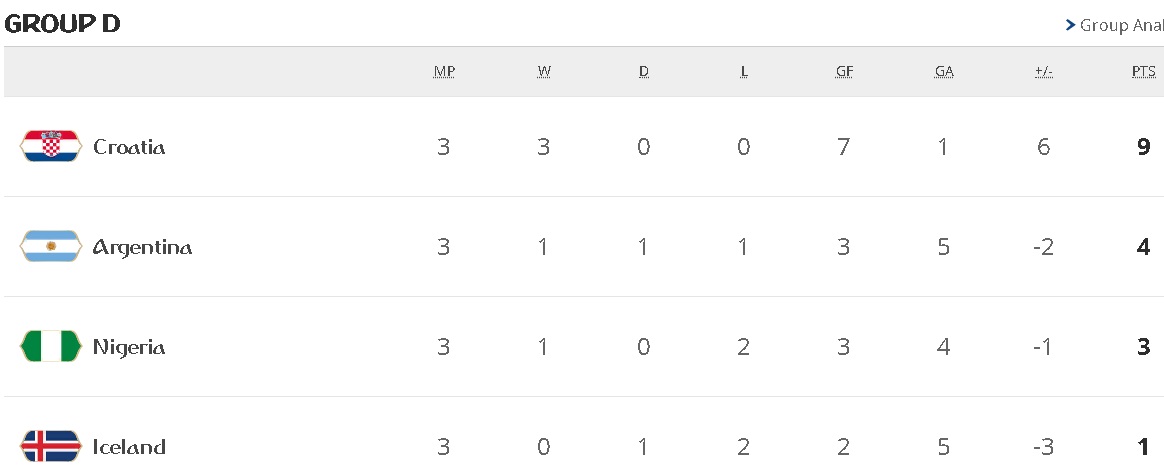Click the arrow beside Group Analysis
1164x476 pixels.
pos(1070,25)
